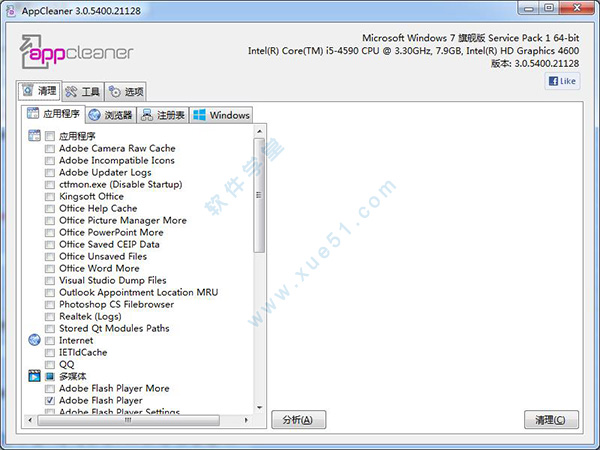Click the vertical scrollbar down arrow
The height and width of the screenshot is (450, 600).
(260, 409)
